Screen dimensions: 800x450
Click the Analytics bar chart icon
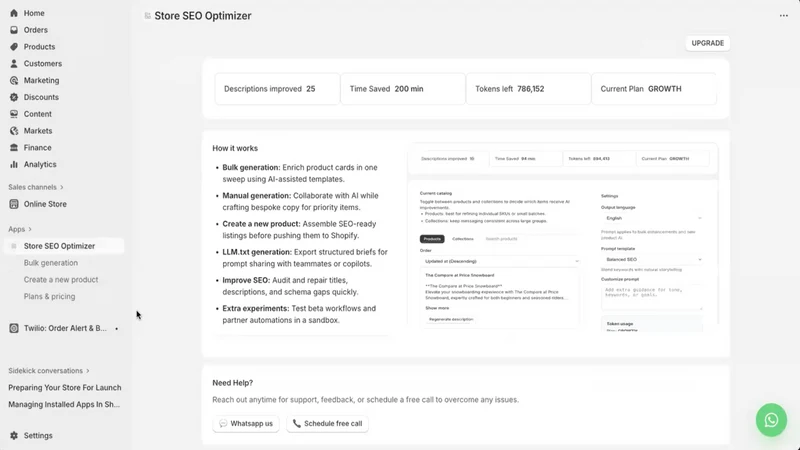(x=14, y=165)
